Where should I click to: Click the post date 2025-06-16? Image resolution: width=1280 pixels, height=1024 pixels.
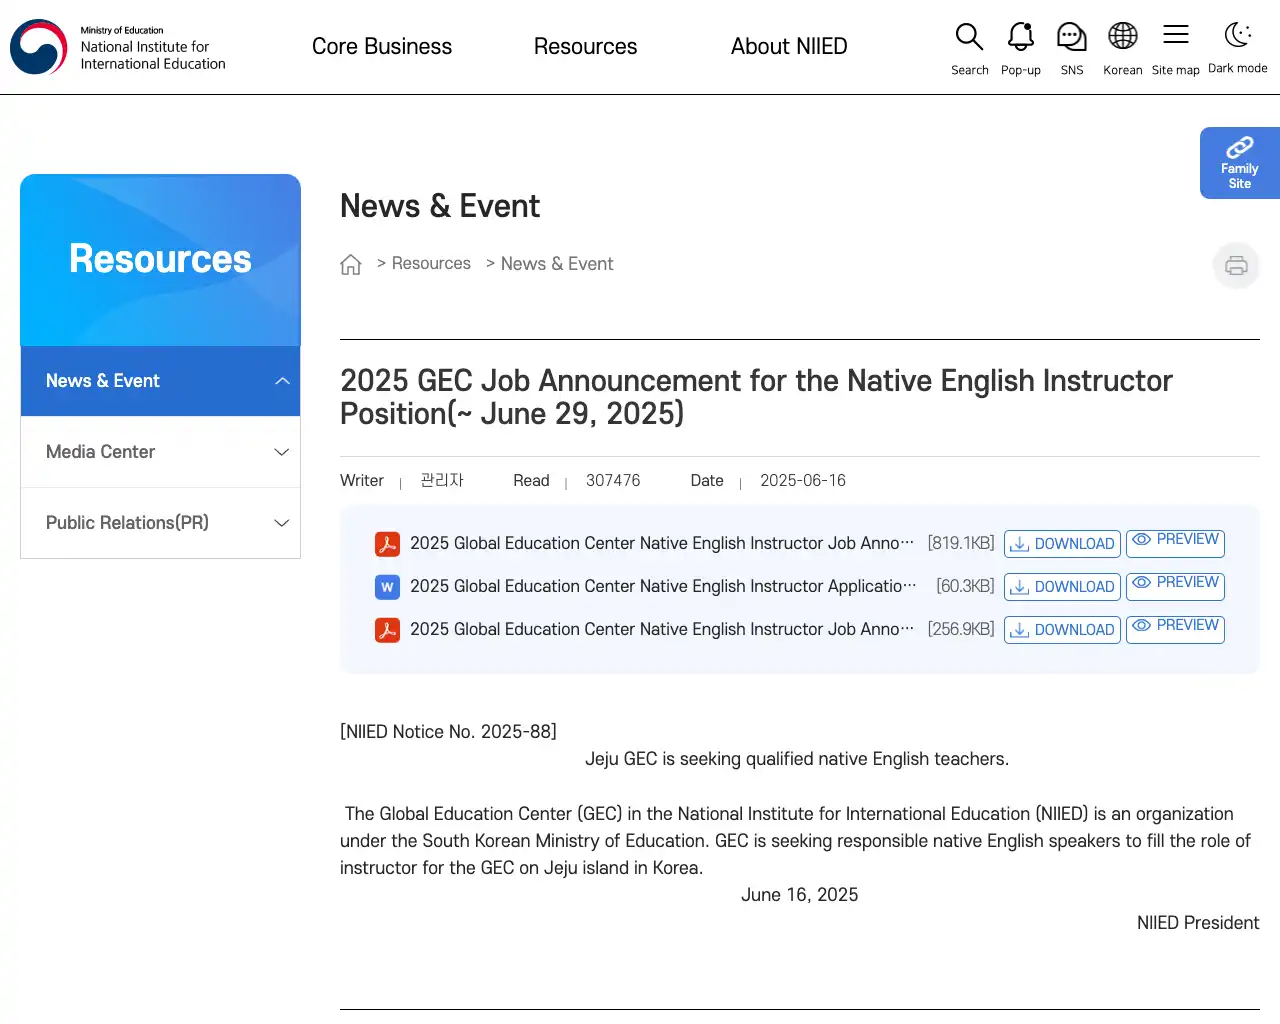coord(803,481)
